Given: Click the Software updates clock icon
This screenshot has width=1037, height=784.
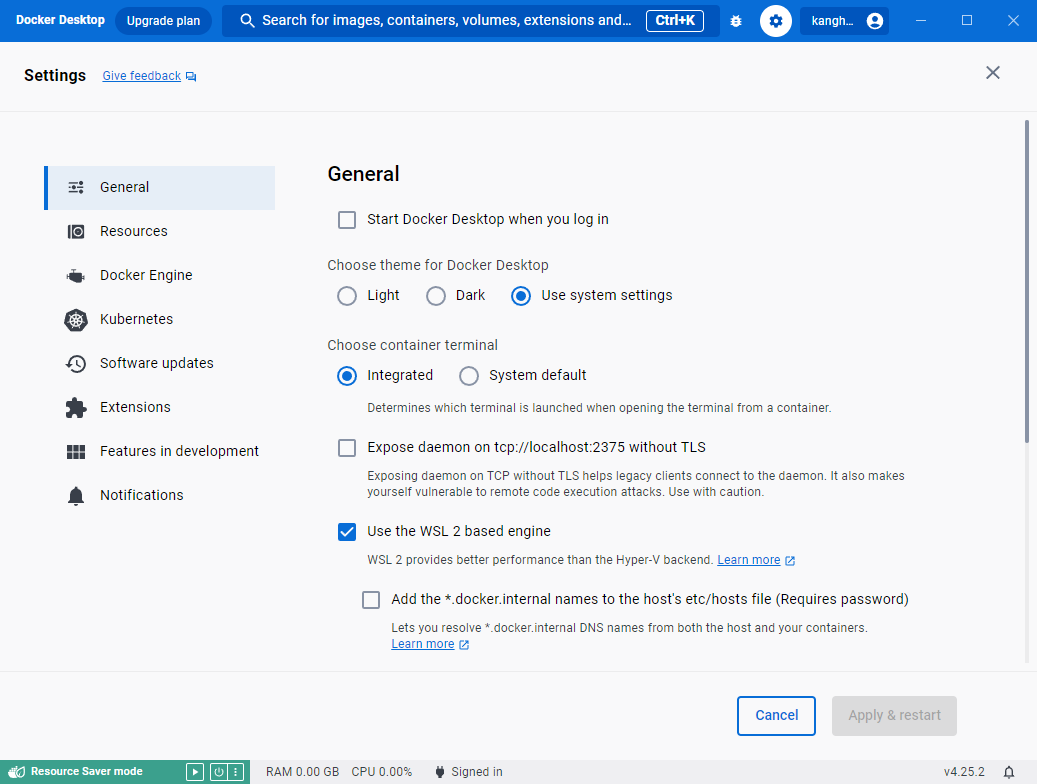Looking at the screenshot, I should (x=76, y=363).
